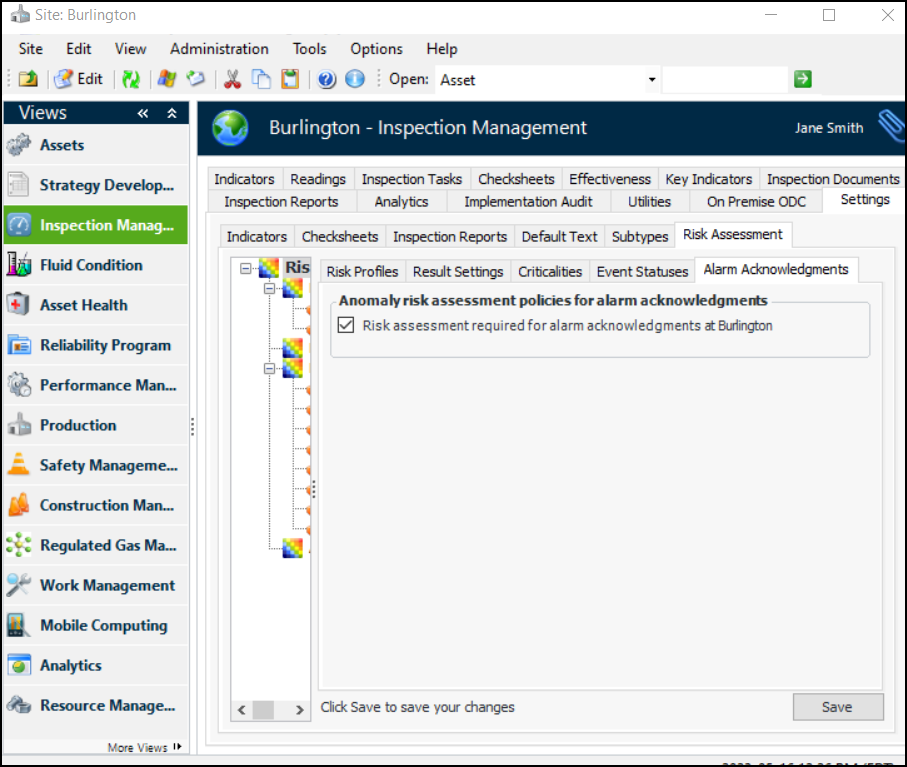
Task: Click the paperclip attachments icon in header
Action: 889,127
